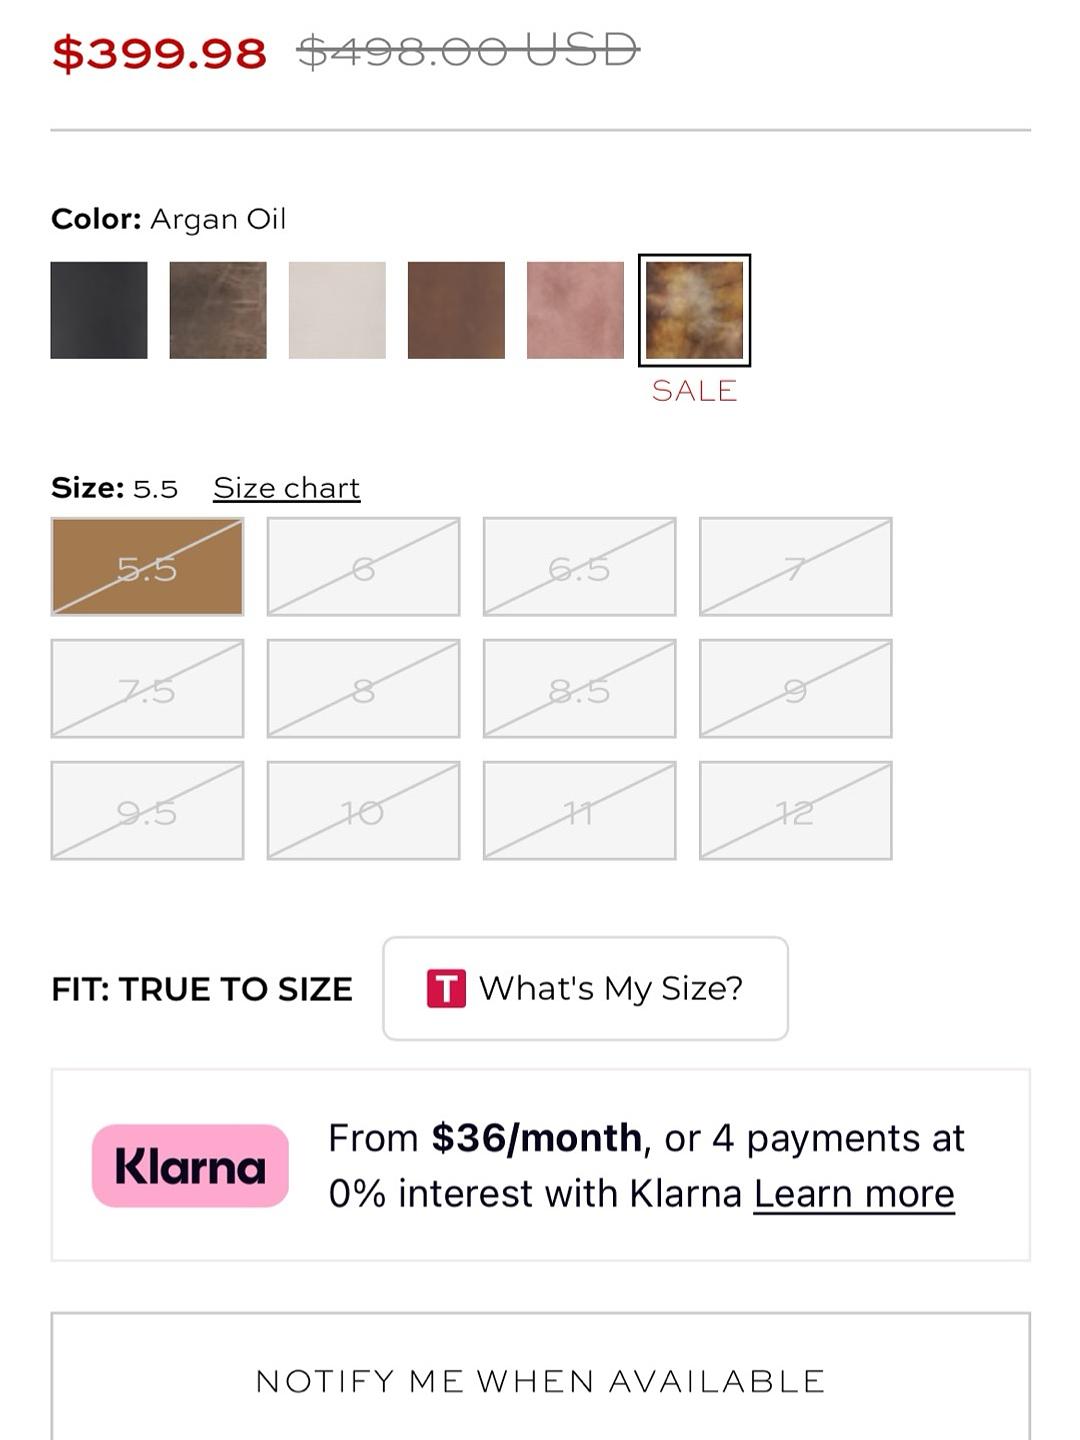Image resolution: width=1080 pixels, height=1440 pixels.
Task: Select size 5.5 option
Action: pyautogui.click(x=147, y=566)
